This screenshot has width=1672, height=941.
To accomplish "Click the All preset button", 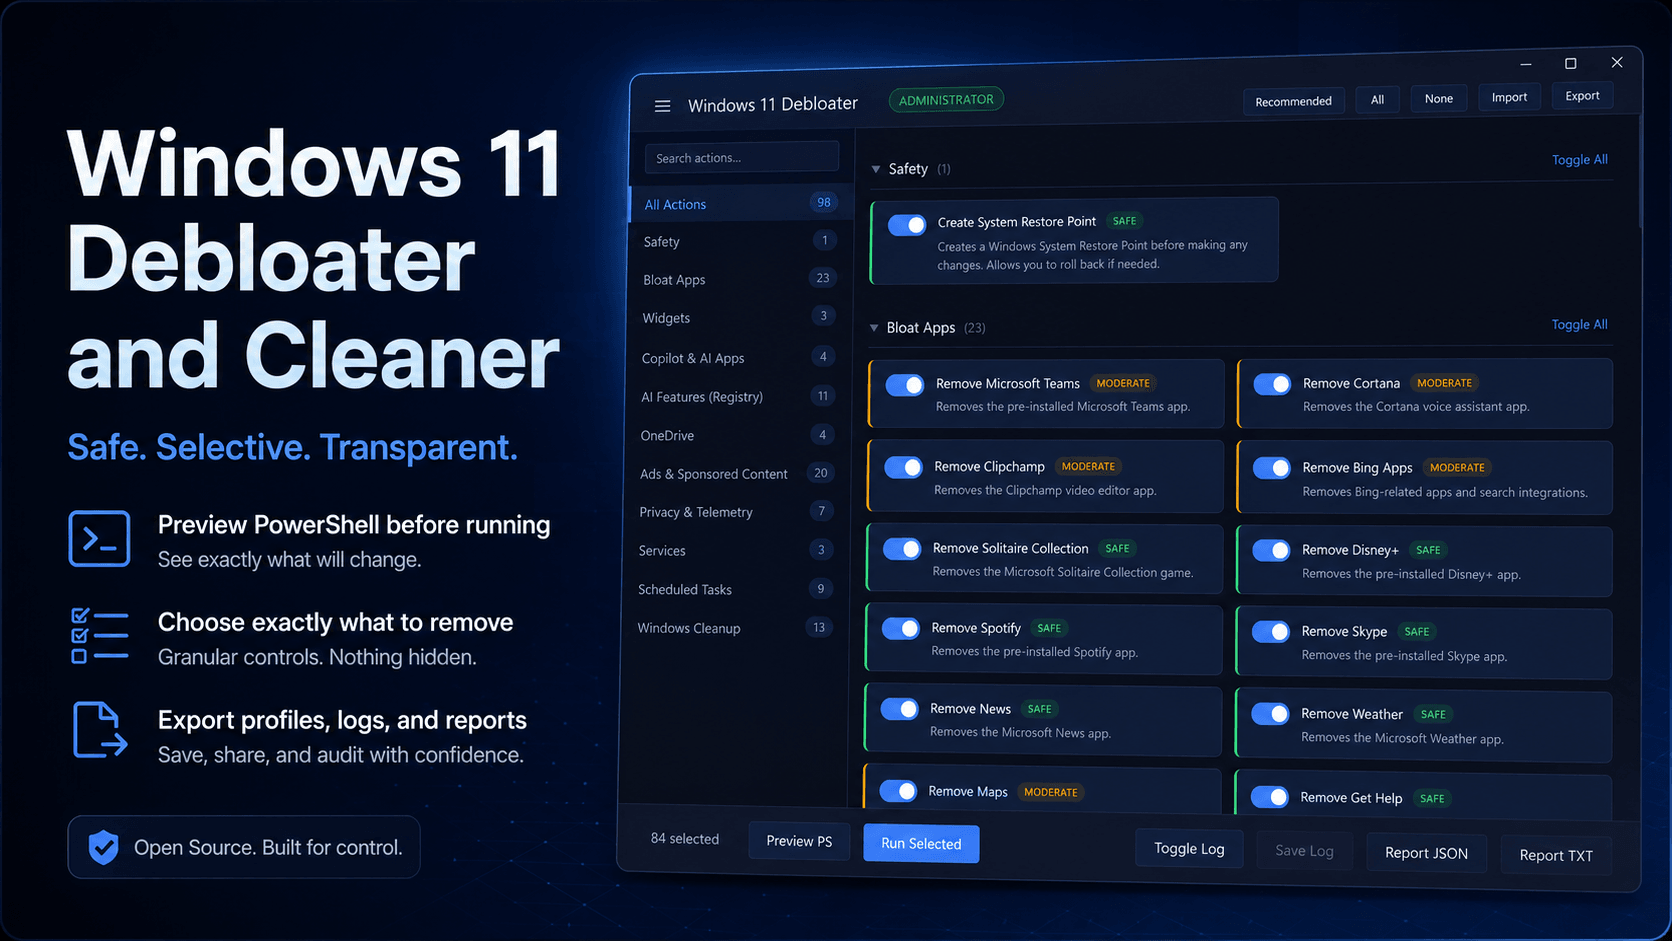I will coord(1377,99).
